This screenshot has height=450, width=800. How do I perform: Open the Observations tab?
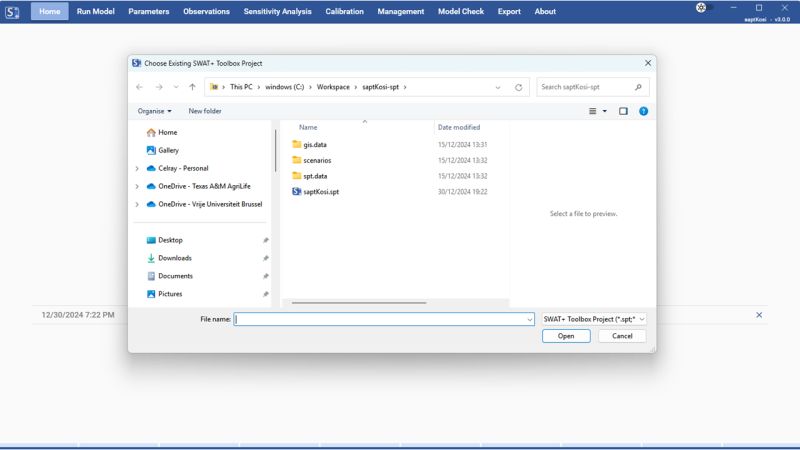(206, 11)
